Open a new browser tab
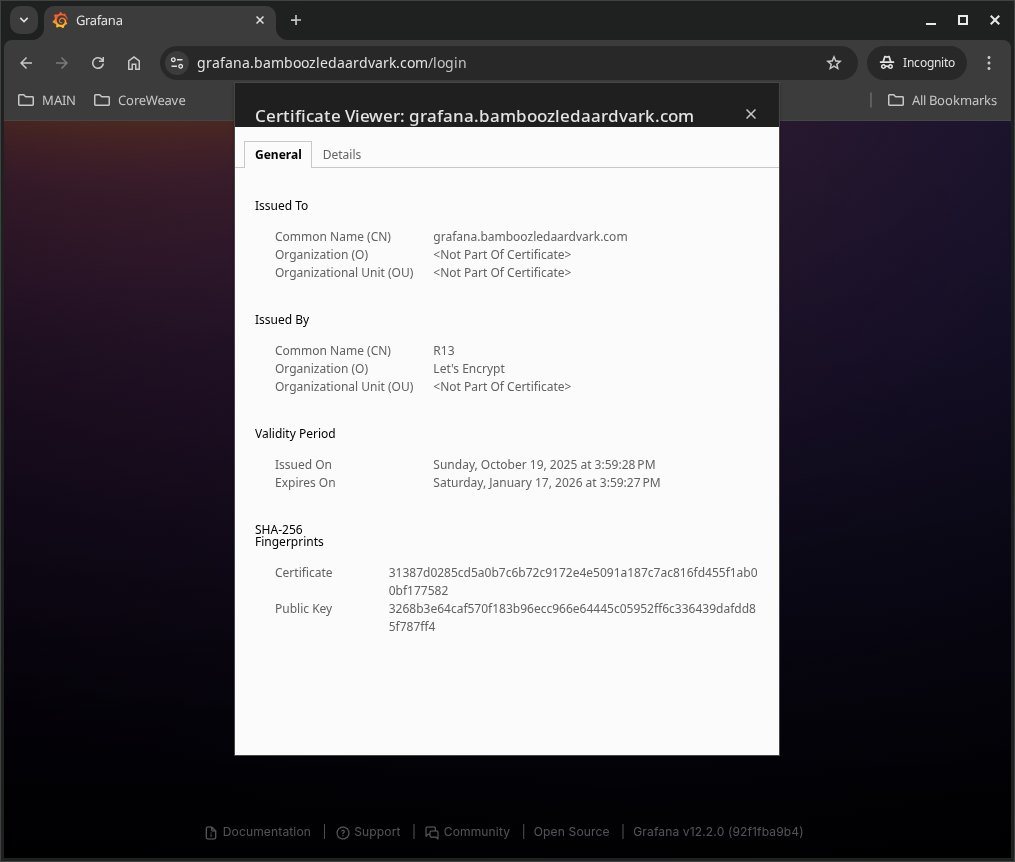This screenshot has height=862, width=1015. point(296,20)
